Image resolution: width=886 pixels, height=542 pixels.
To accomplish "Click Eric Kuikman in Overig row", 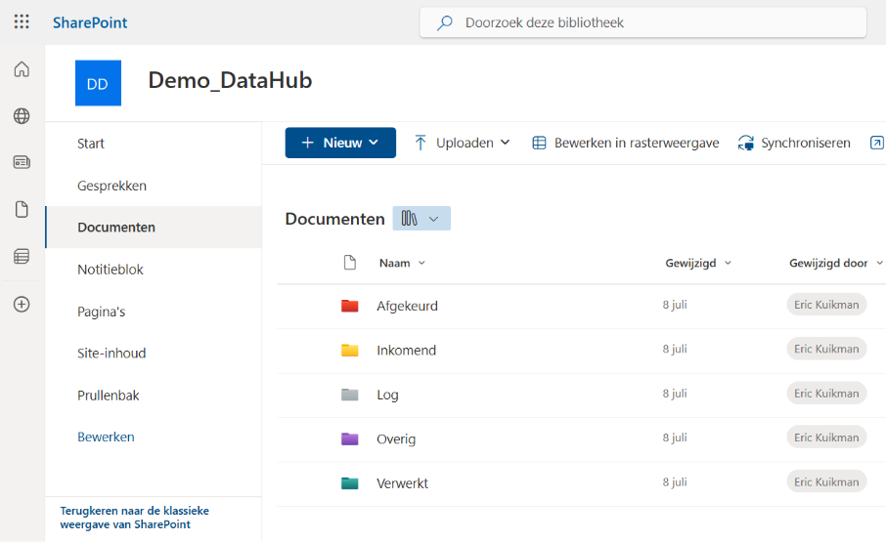I will [827, 437].
